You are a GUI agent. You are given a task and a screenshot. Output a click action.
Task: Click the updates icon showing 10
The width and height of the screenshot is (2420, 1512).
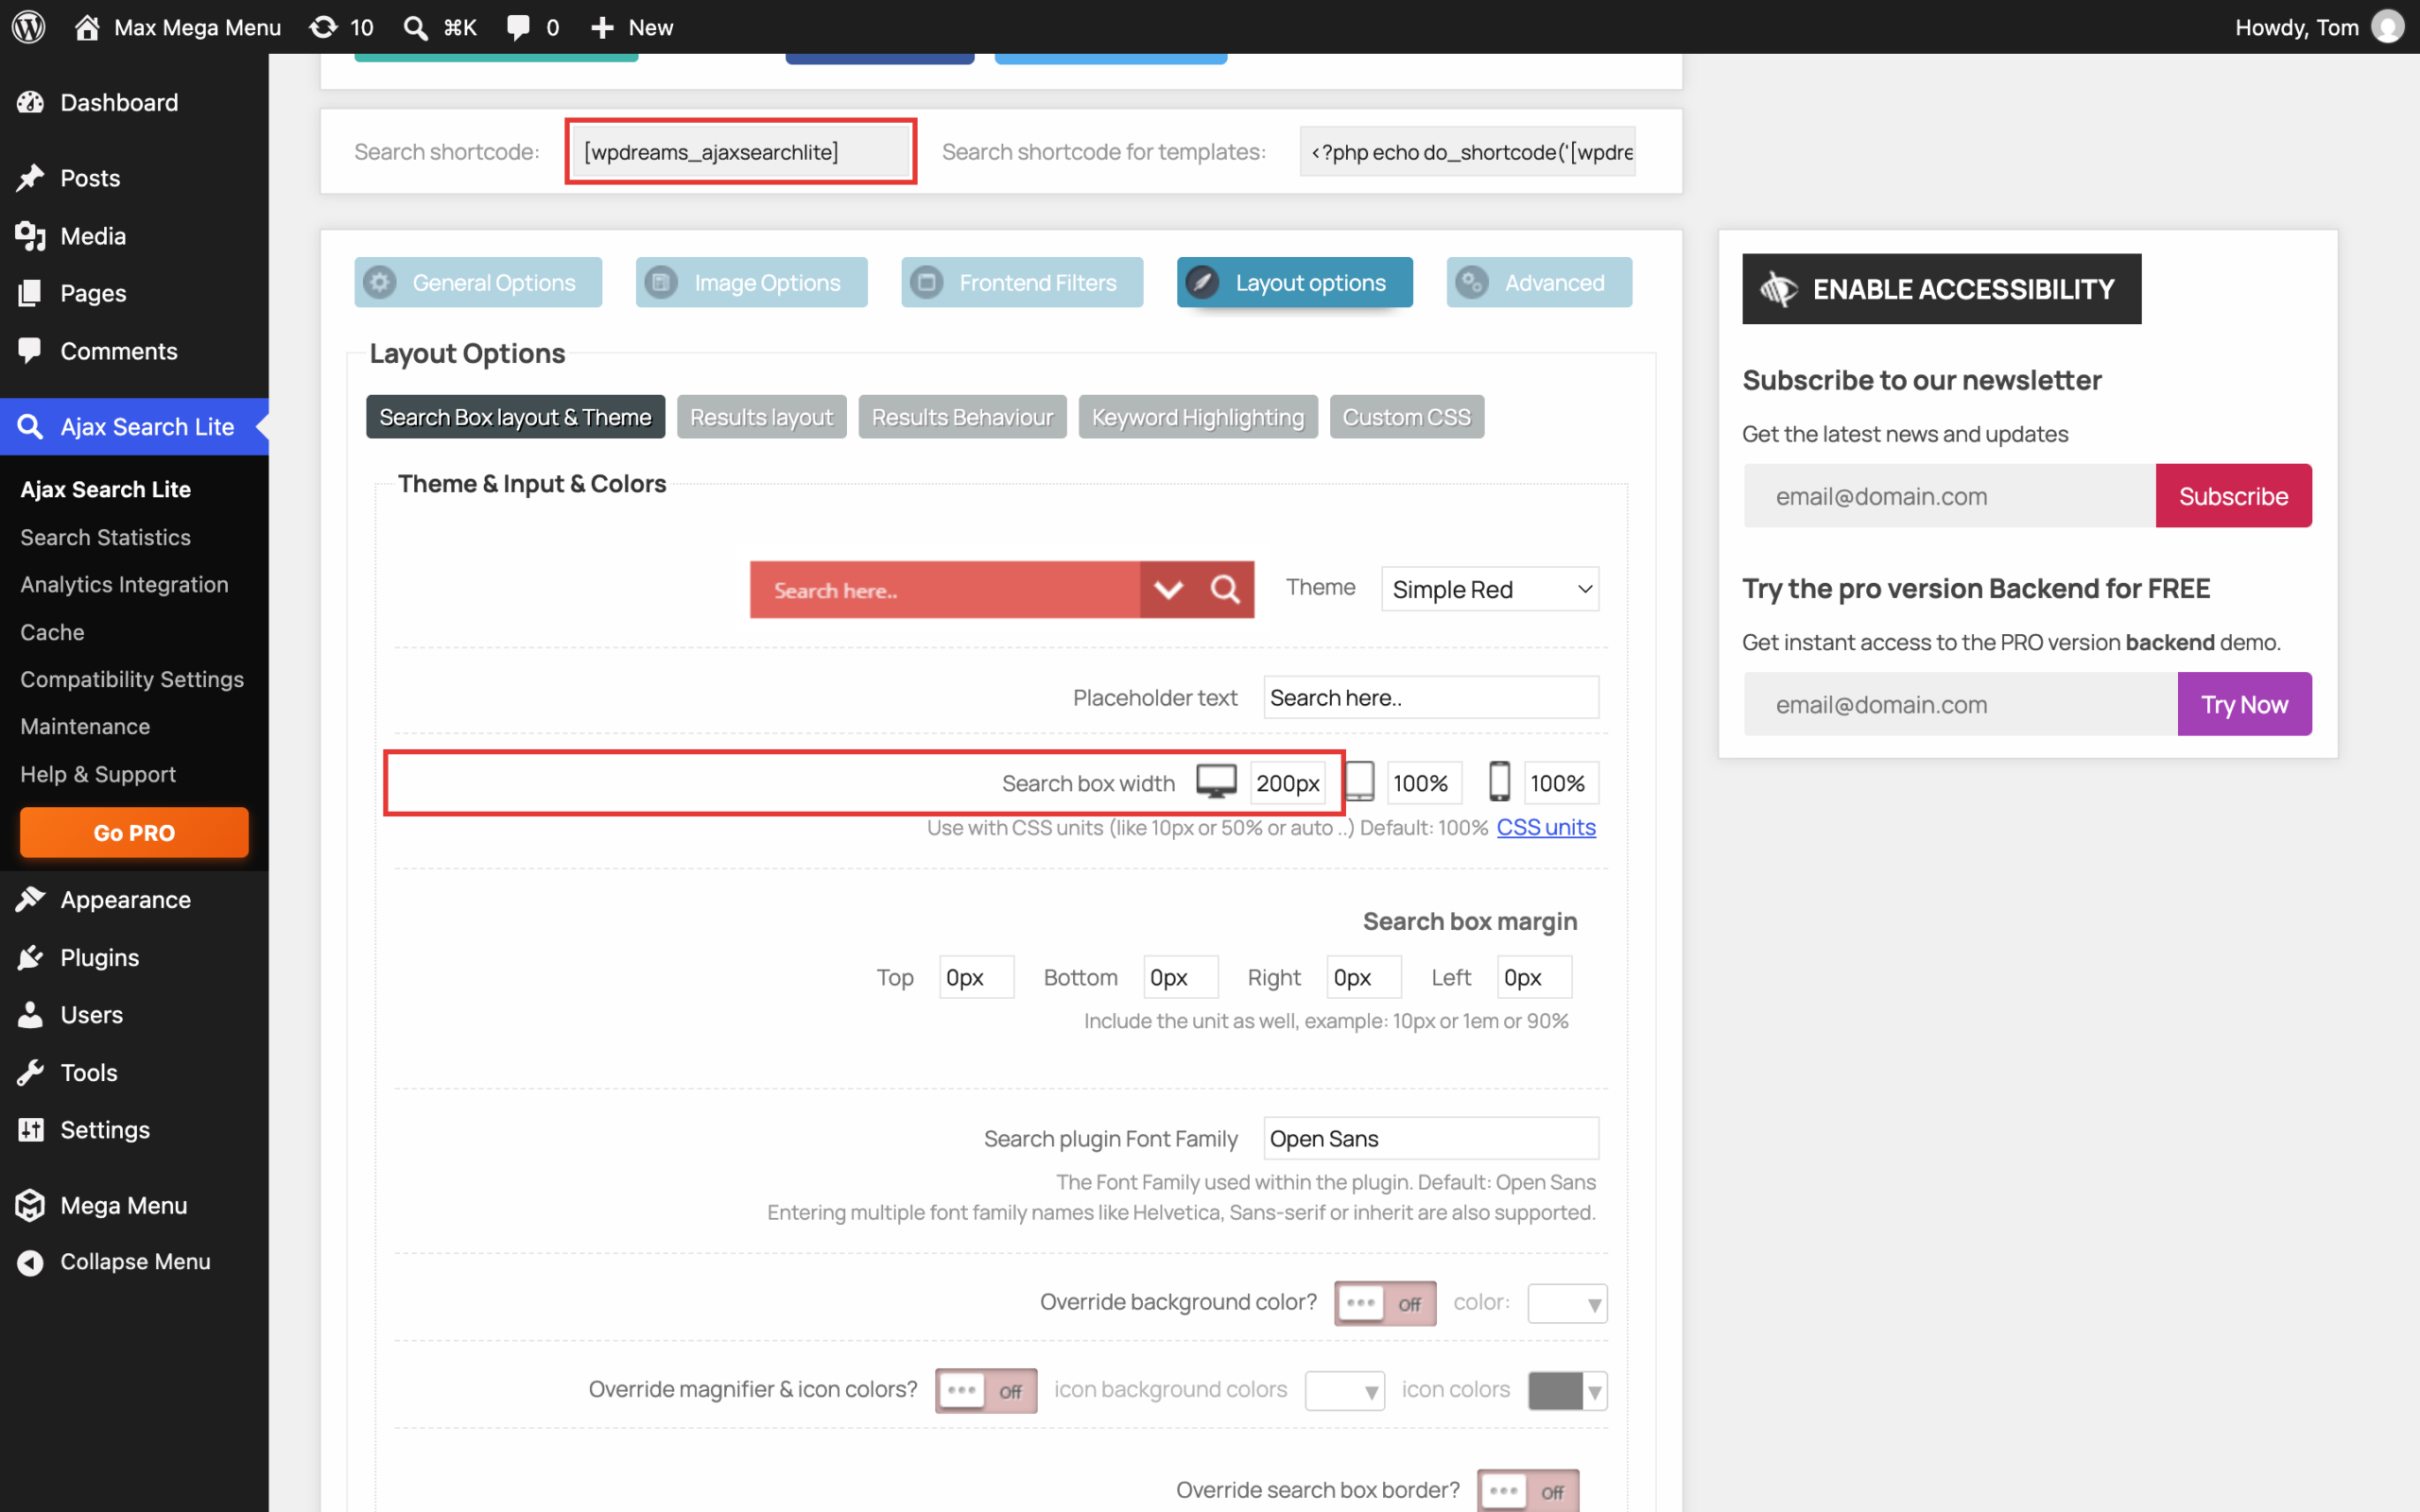323,27
